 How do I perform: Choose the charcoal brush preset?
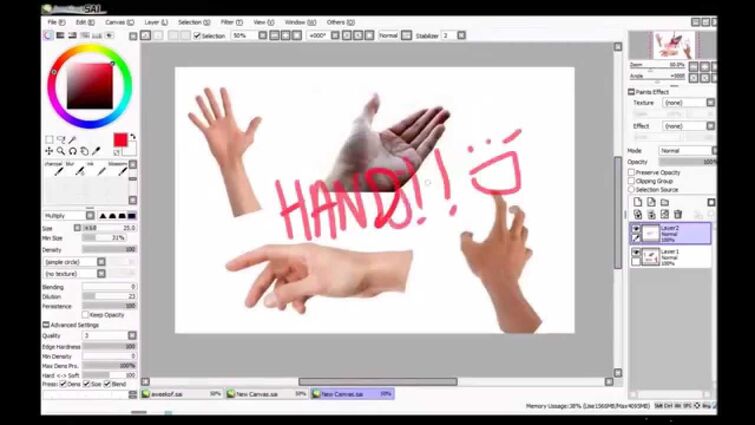click(57, 168)
